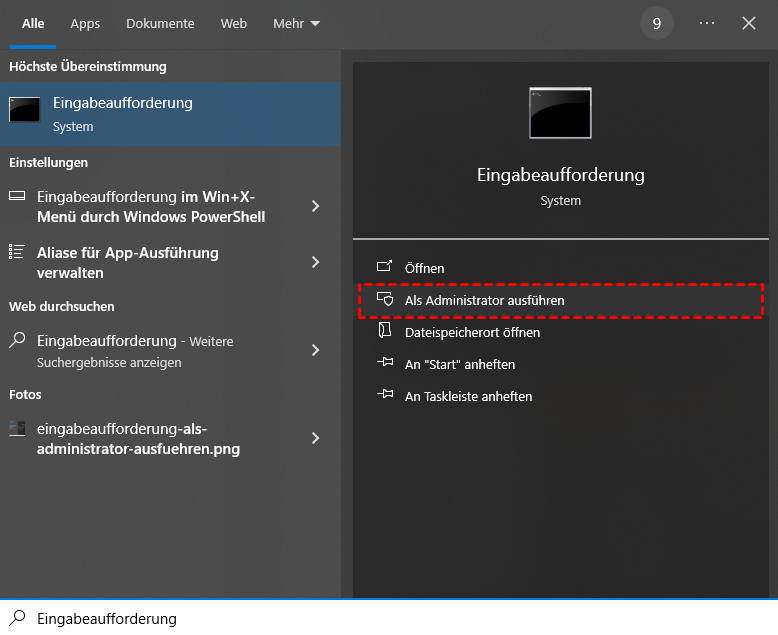Switch to the Apps tab
Image resolution: width=778 pixels, height=635 pixels.
coord(85,23)
